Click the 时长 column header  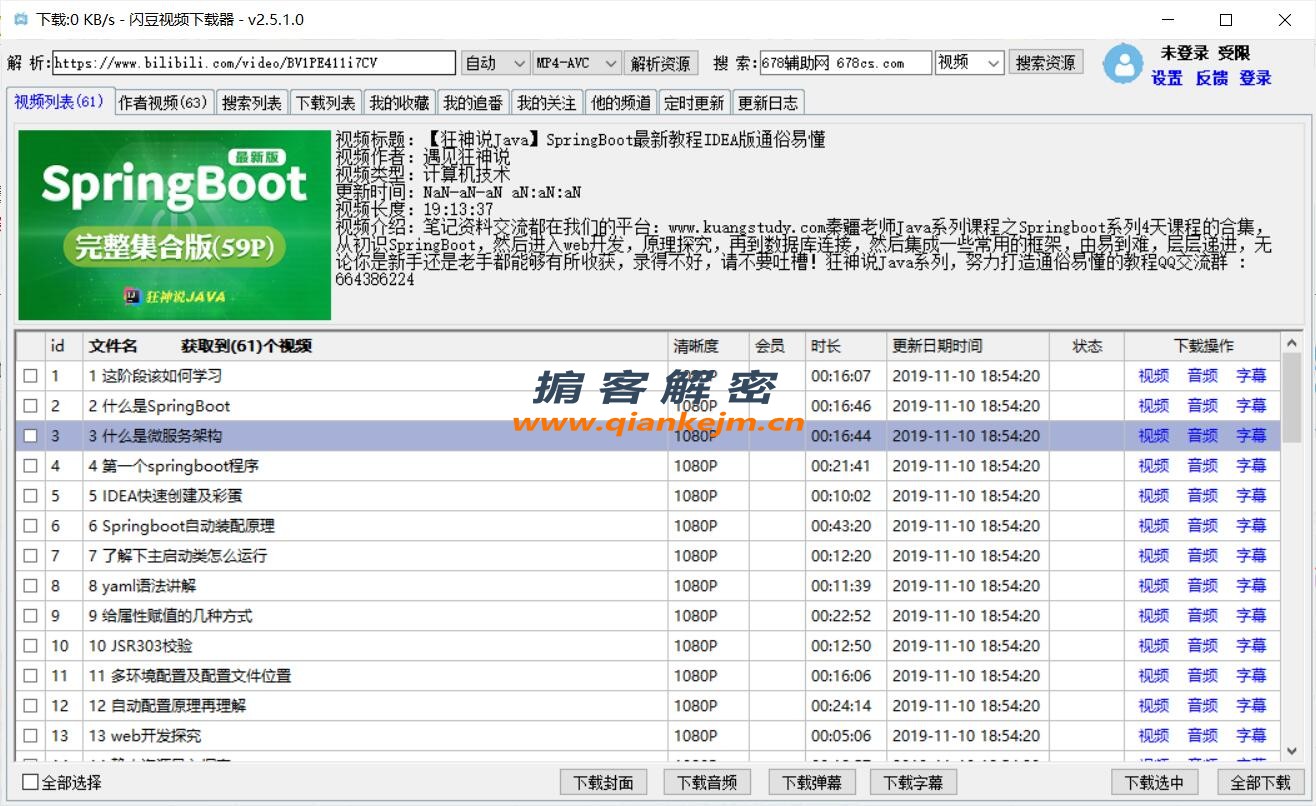846,346
